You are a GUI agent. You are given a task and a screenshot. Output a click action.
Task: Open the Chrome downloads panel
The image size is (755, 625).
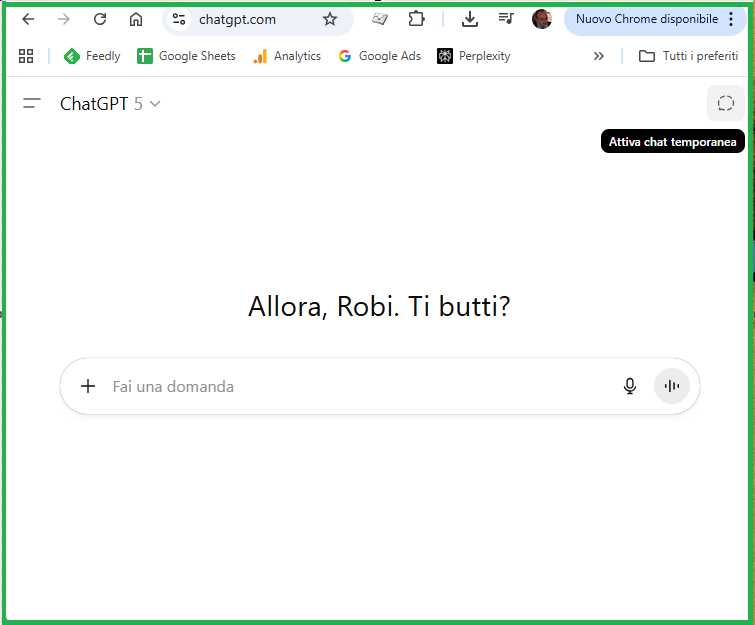[469, 19]
